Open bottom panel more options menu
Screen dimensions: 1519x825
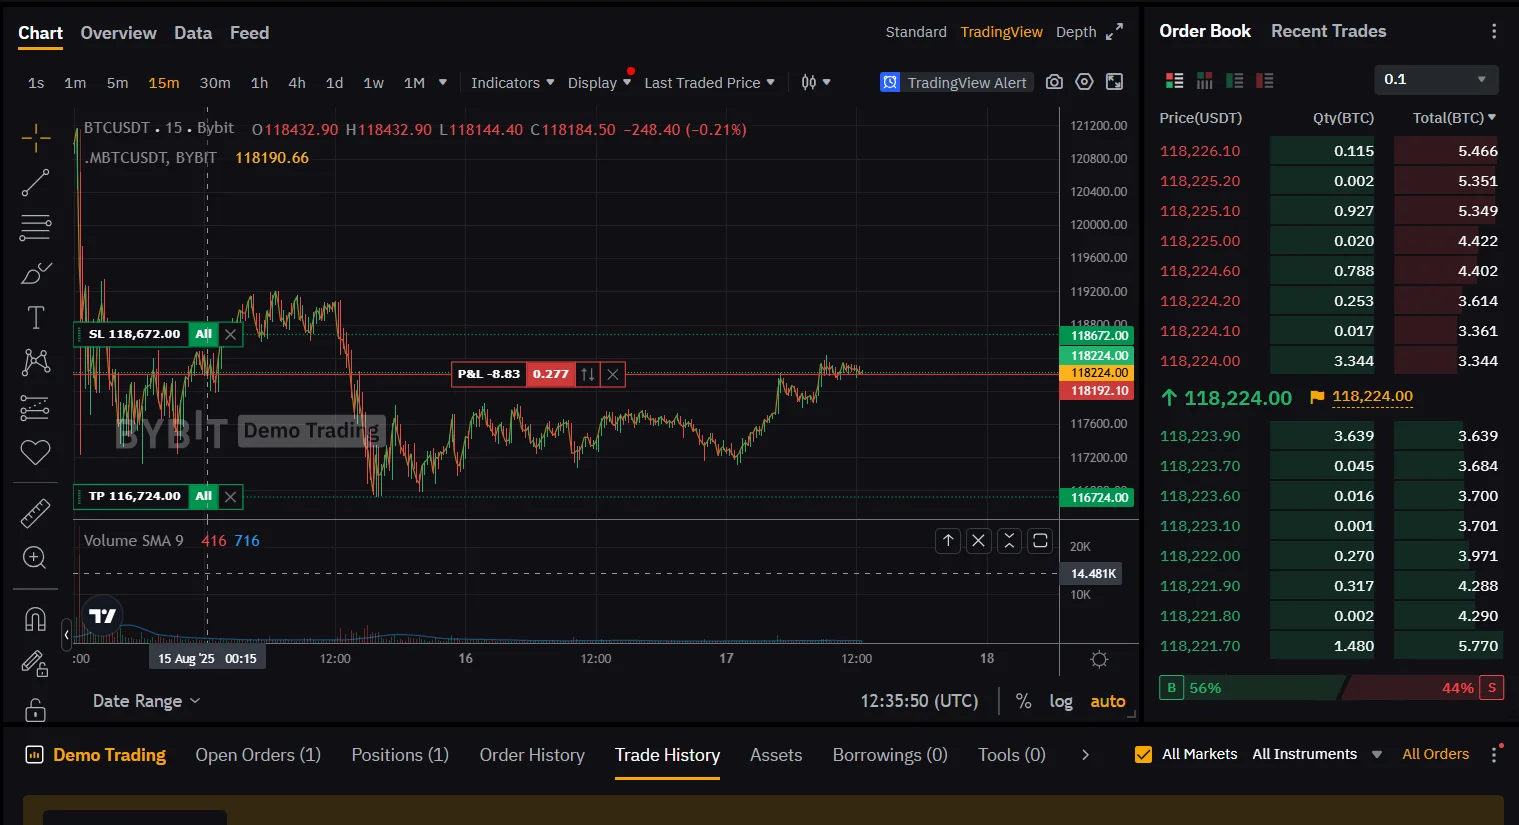(x=1495, y=755)
